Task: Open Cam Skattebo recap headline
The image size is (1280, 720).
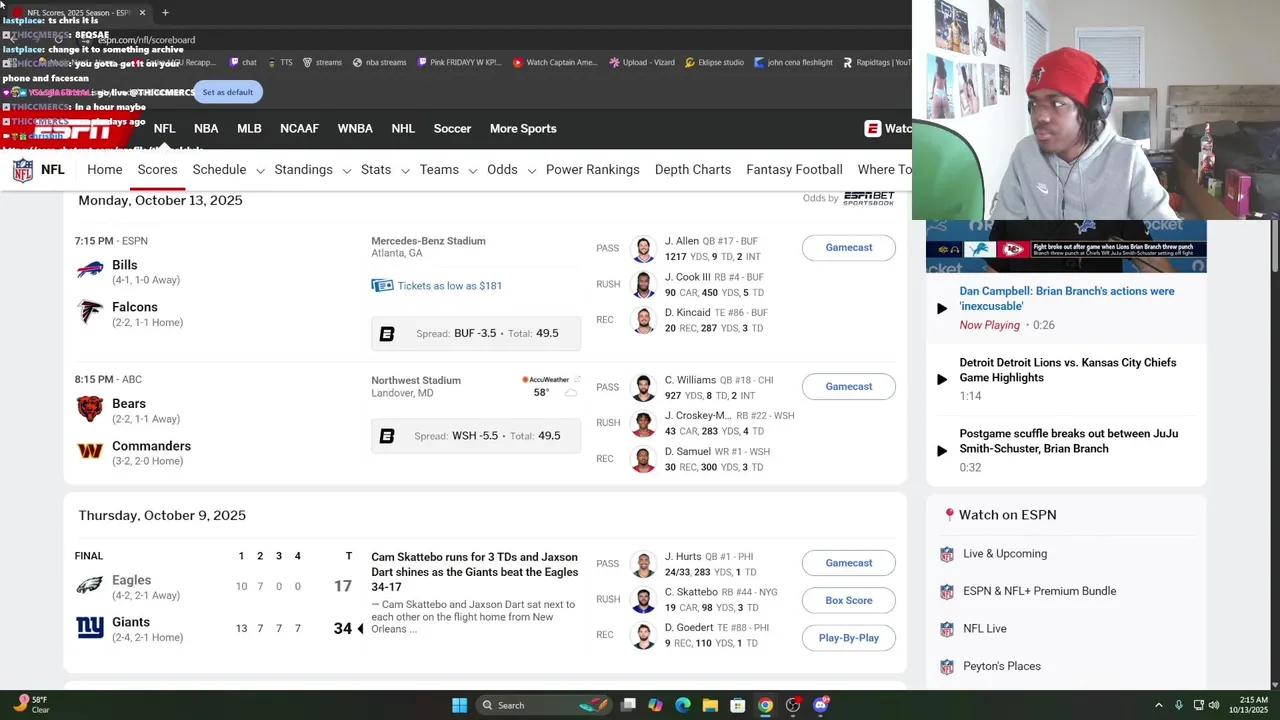Action: [475, 572]
